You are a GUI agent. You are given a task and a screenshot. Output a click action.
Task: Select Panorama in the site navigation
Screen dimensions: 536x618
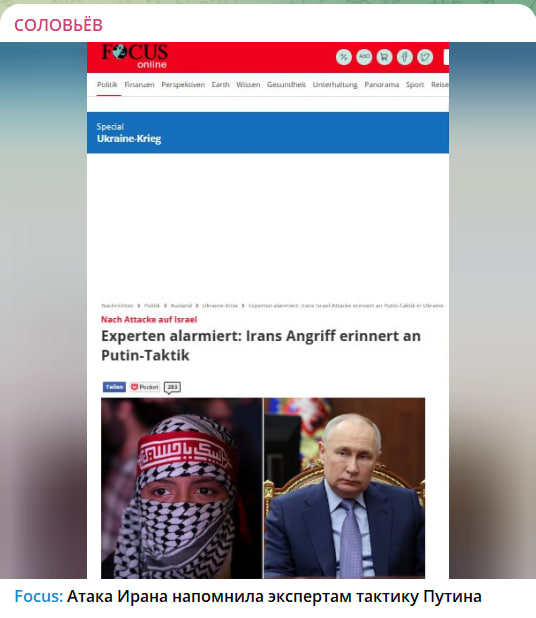pos(382,84)
